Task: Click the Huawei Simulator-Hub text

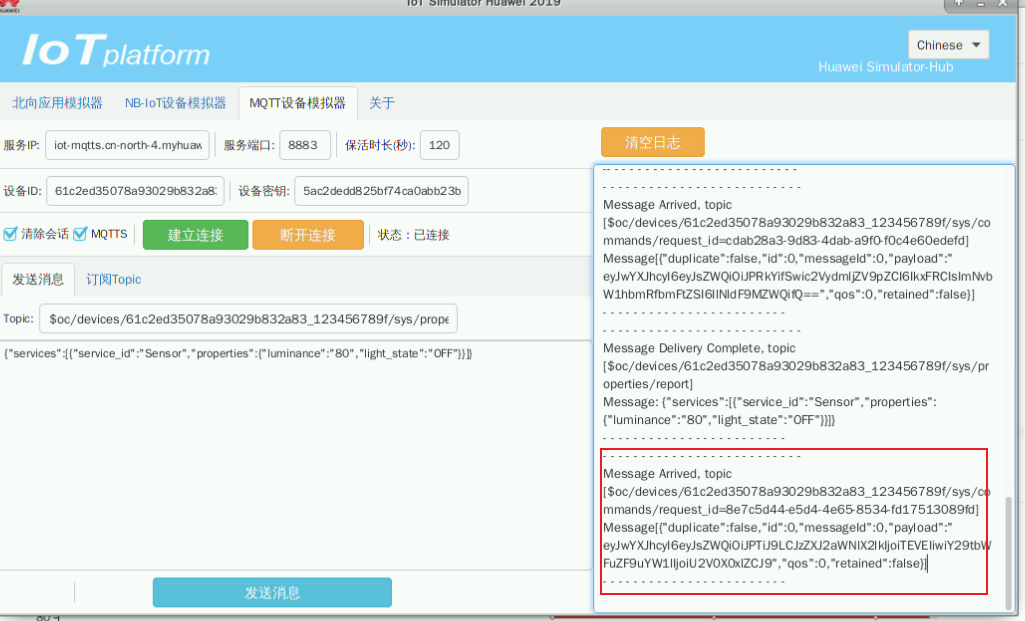Action: (x=886, y=67)
